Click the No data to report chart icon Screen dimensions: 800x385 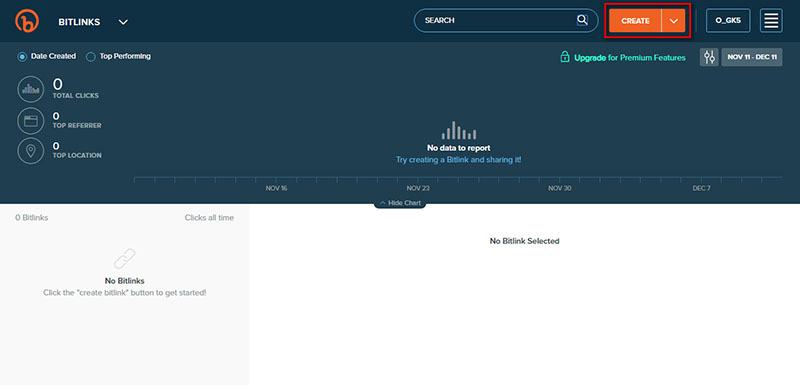(x=459, y=131)
